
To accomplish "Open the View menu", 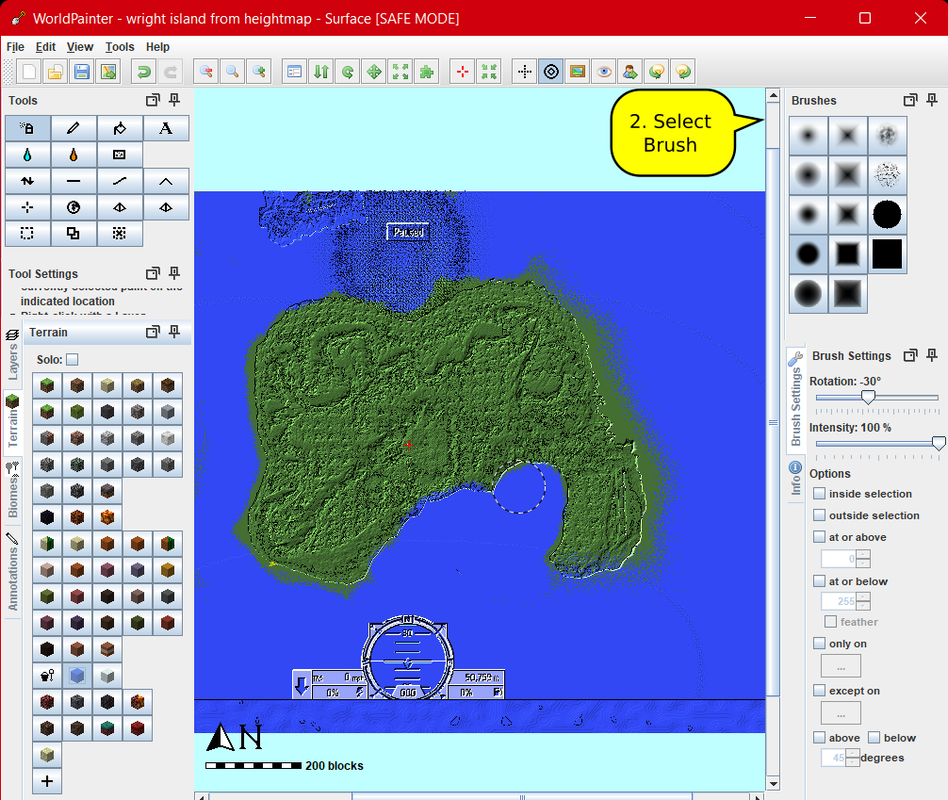I will click(80, 47).
